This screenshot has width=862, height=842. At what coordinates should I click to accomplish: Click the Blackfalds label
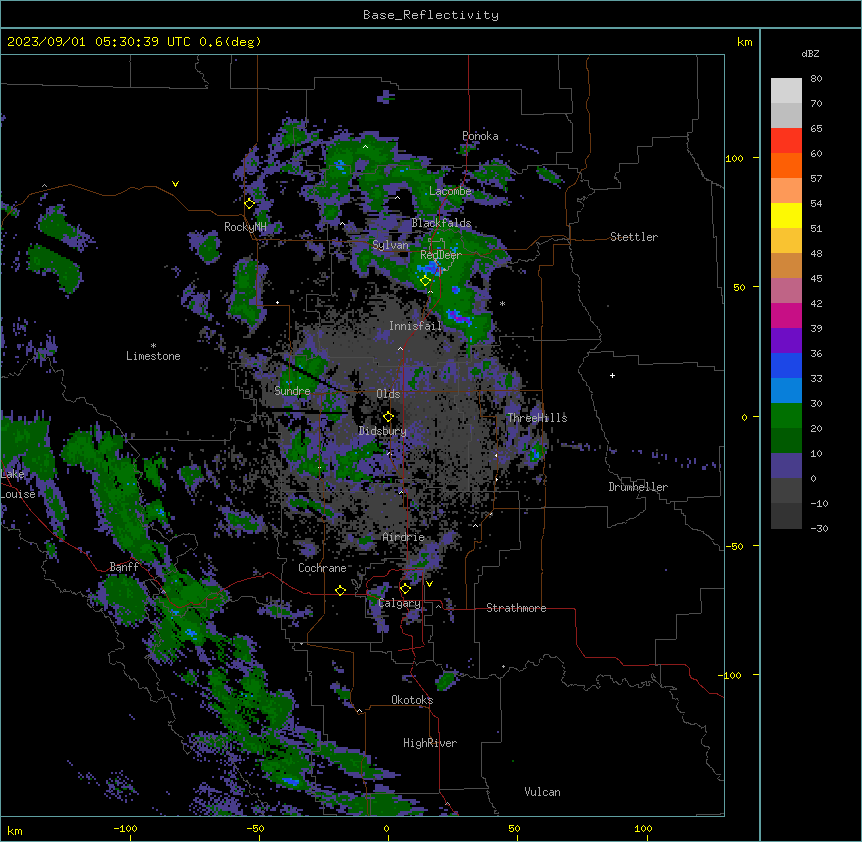point(441,223)
